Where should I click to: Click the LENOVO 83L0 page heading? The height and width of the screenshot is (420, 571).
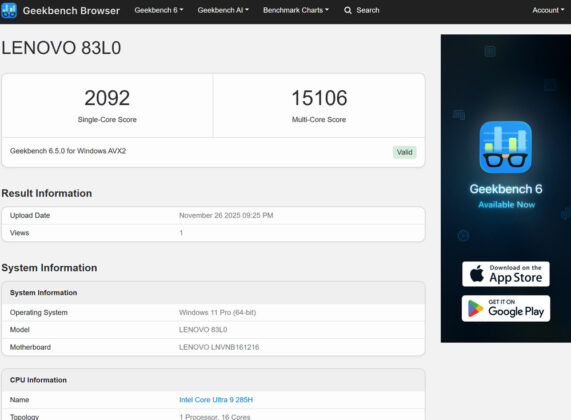pos(61,48)
